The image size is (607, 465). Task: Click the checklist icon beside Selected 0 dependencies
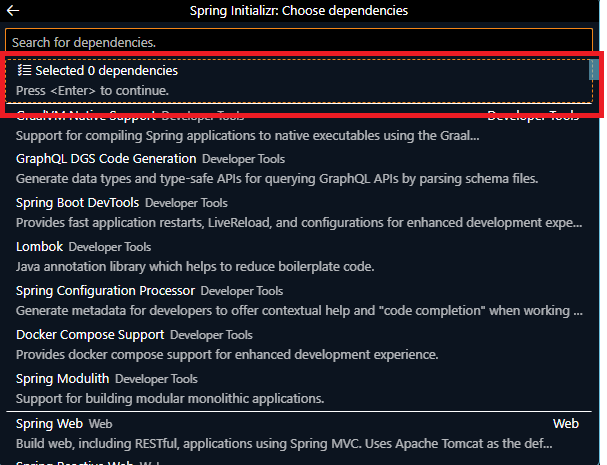[24, 71]
